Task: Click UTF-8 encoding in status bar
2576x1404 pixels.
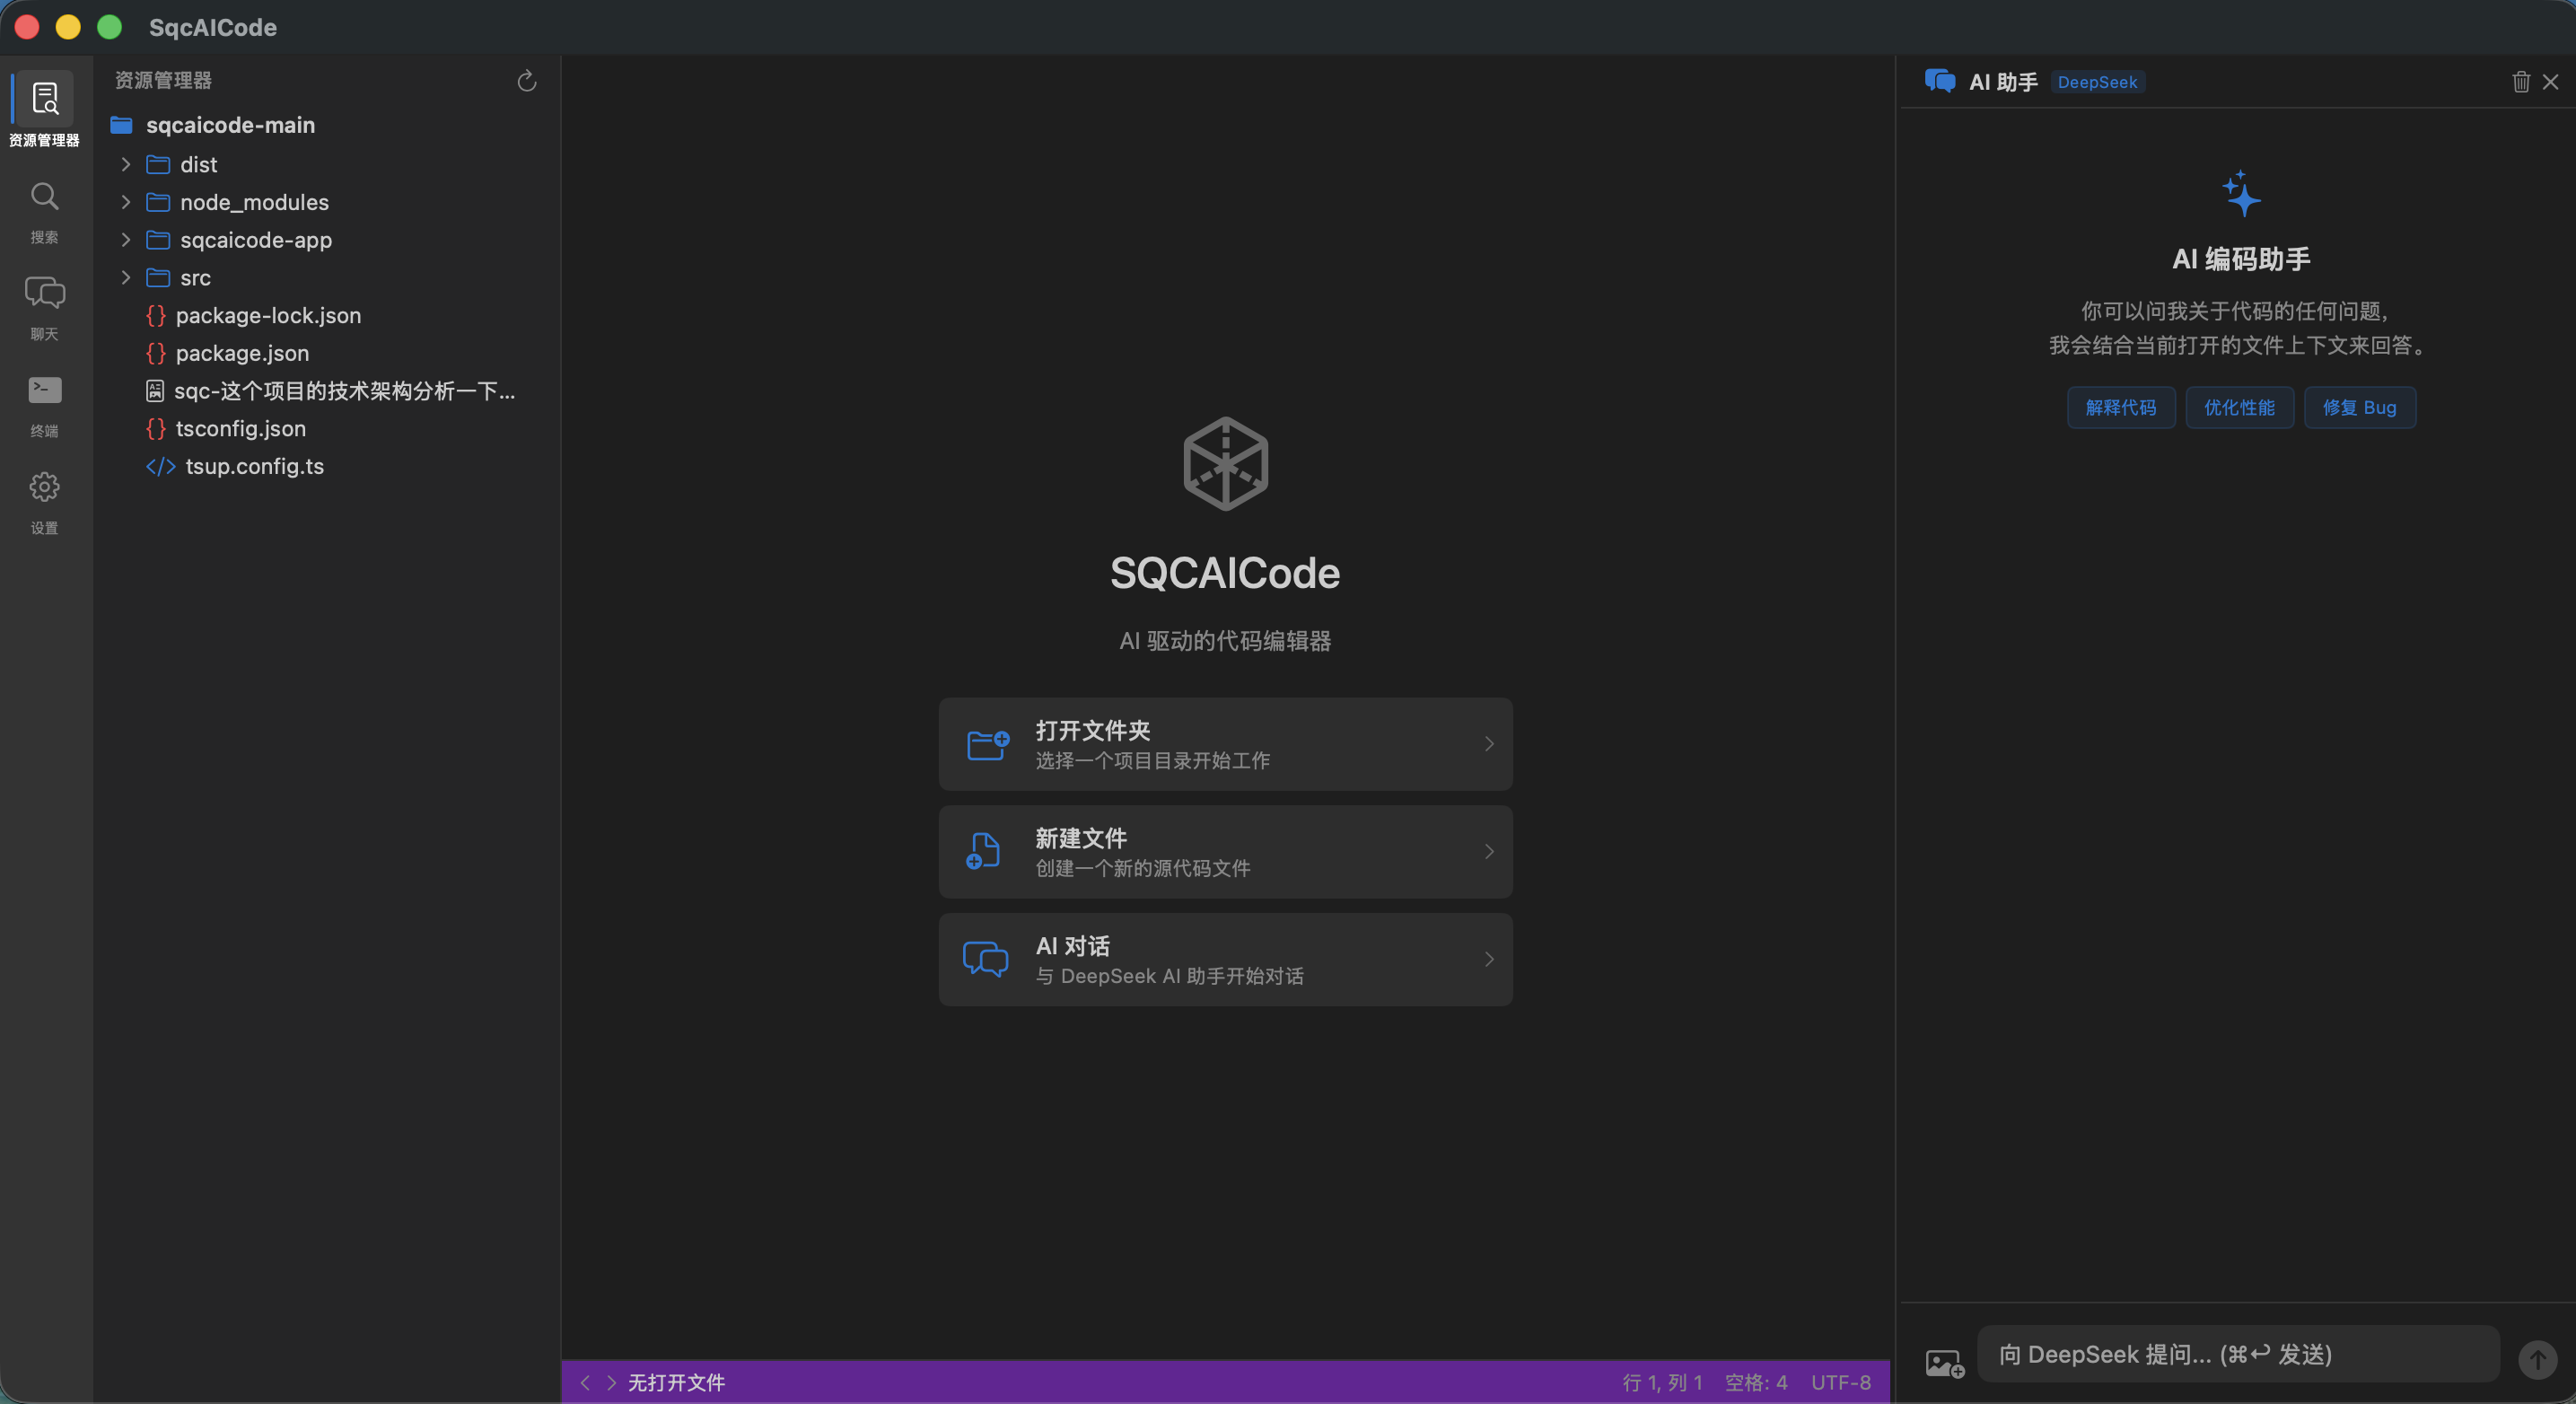Action: click(1841, 1382)
